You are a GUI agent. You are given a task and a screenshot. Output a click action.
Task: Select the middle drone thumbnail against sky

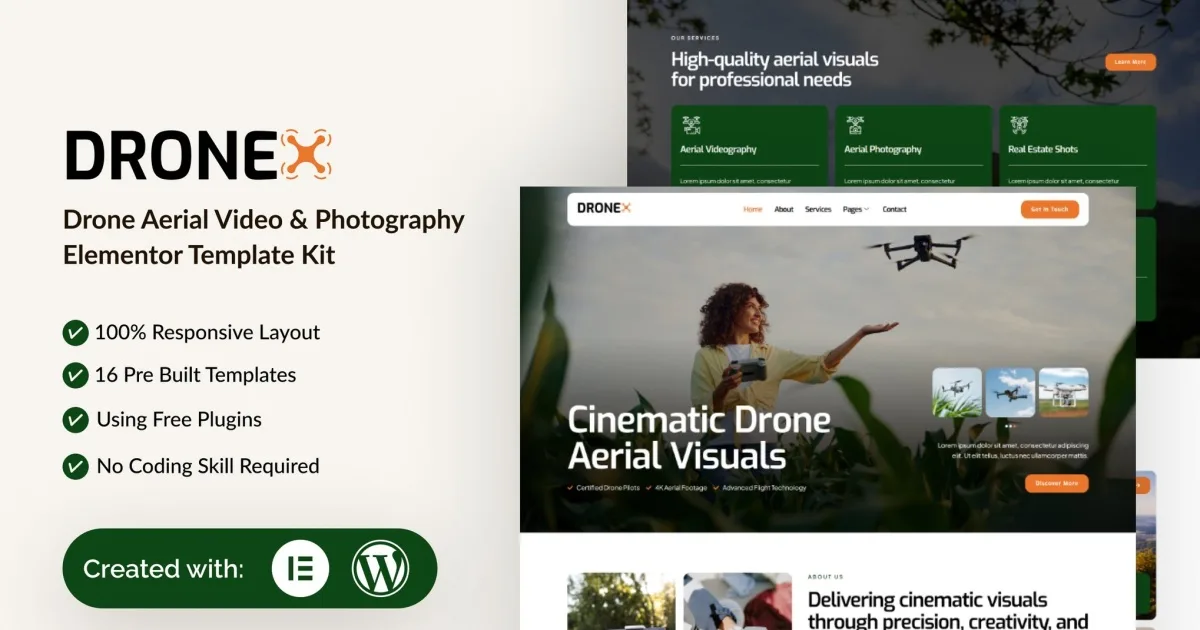(x=1010, y=392)
